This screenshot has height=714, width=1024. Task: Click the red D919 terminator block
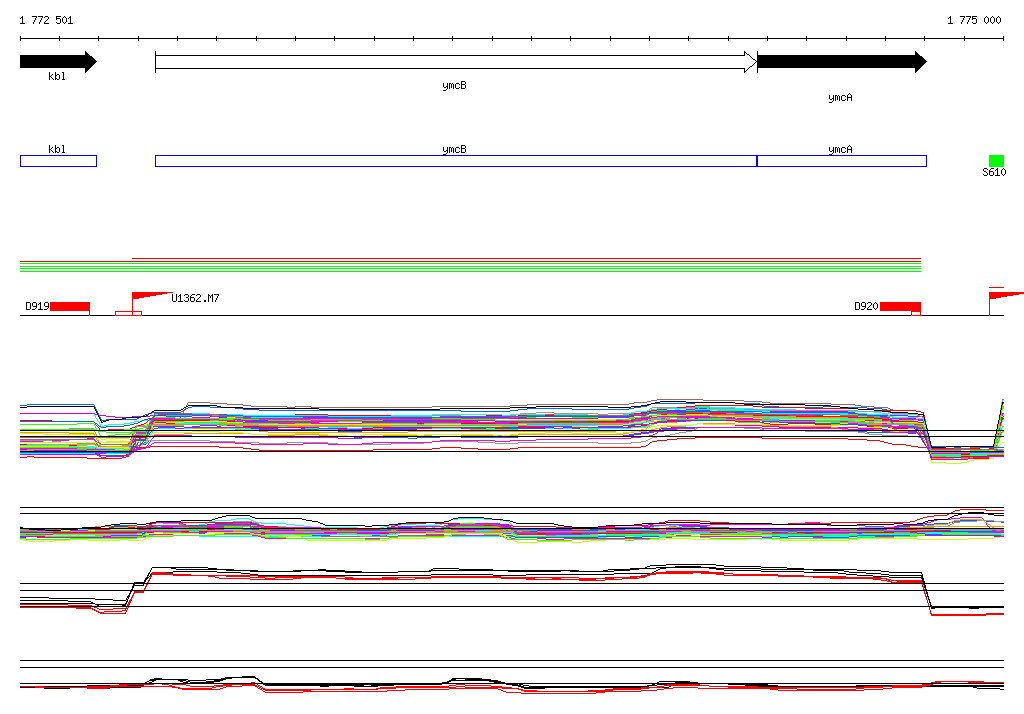click(70, 306)
